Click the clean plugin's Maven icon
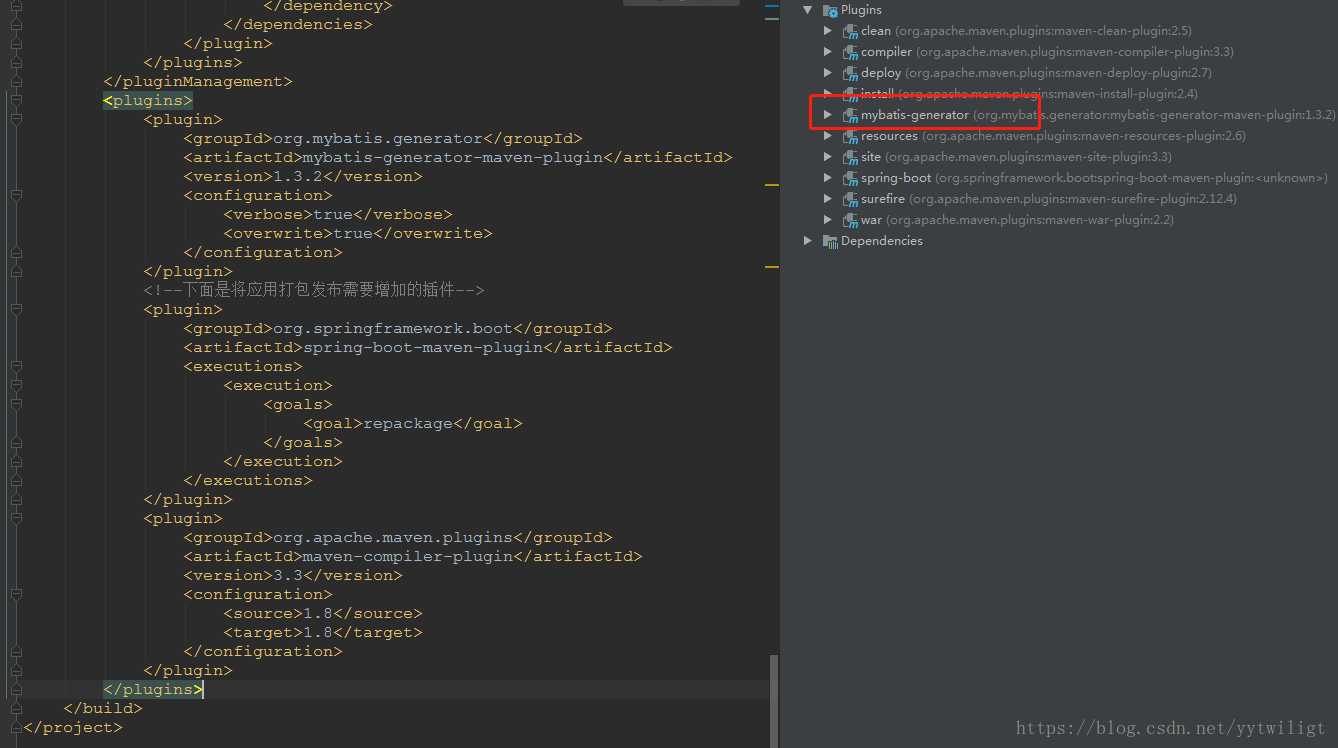This screenshot has height=748, width=1338. 850,31
